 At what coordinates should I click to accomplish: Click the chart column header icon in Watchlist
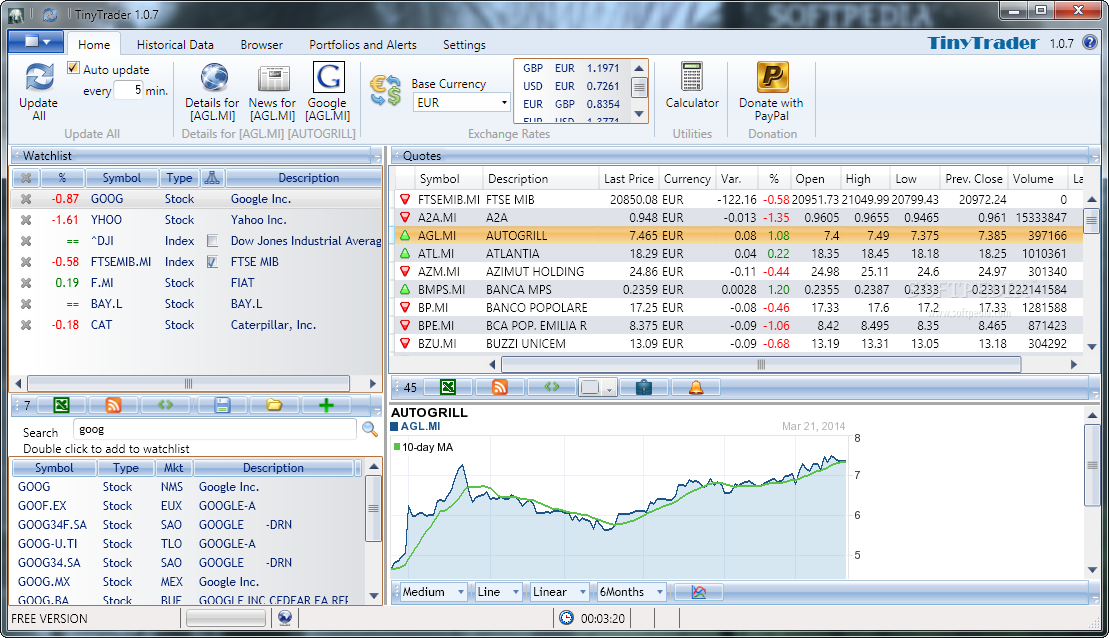(212, 178)
